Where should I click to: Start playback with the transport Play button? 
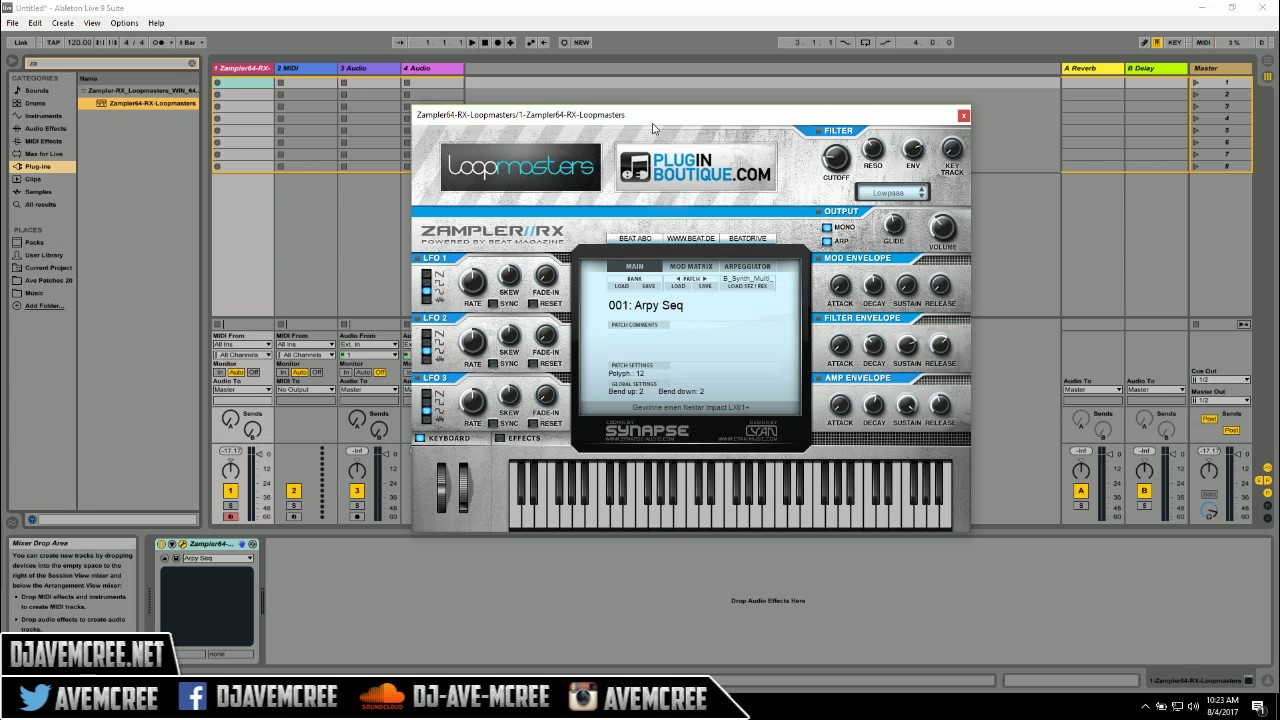(472, 43)
